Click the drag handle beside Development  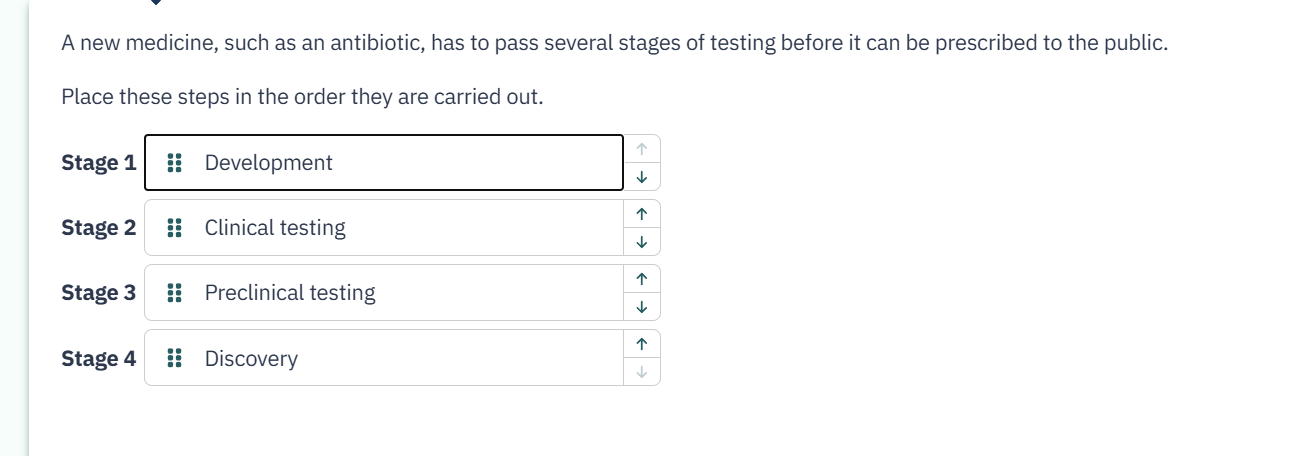click(174, 163)
